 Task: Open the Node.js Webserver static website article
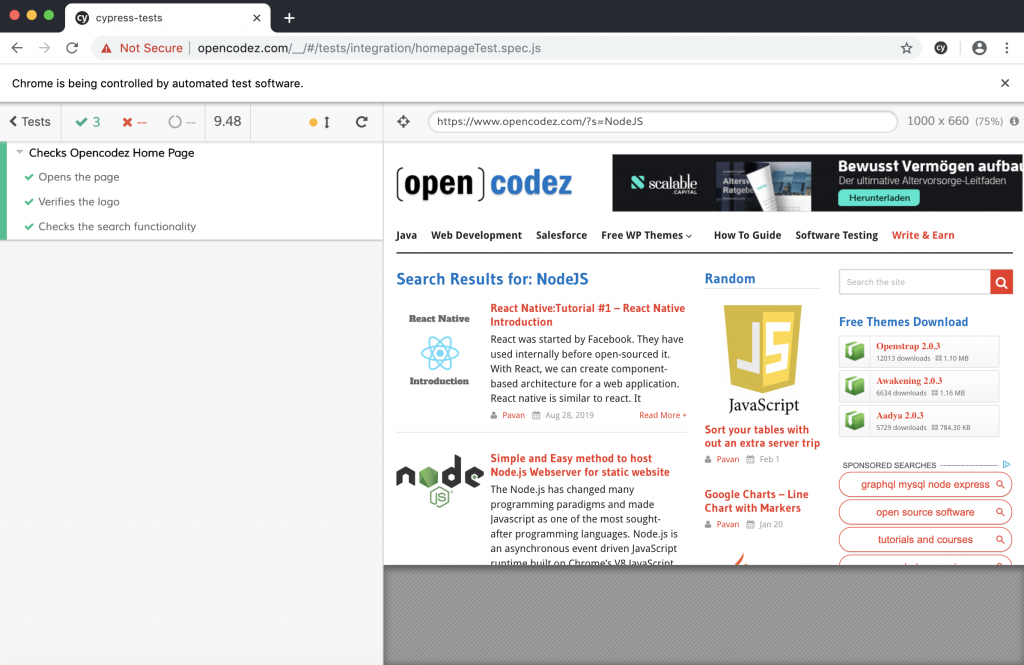point(579,465)
